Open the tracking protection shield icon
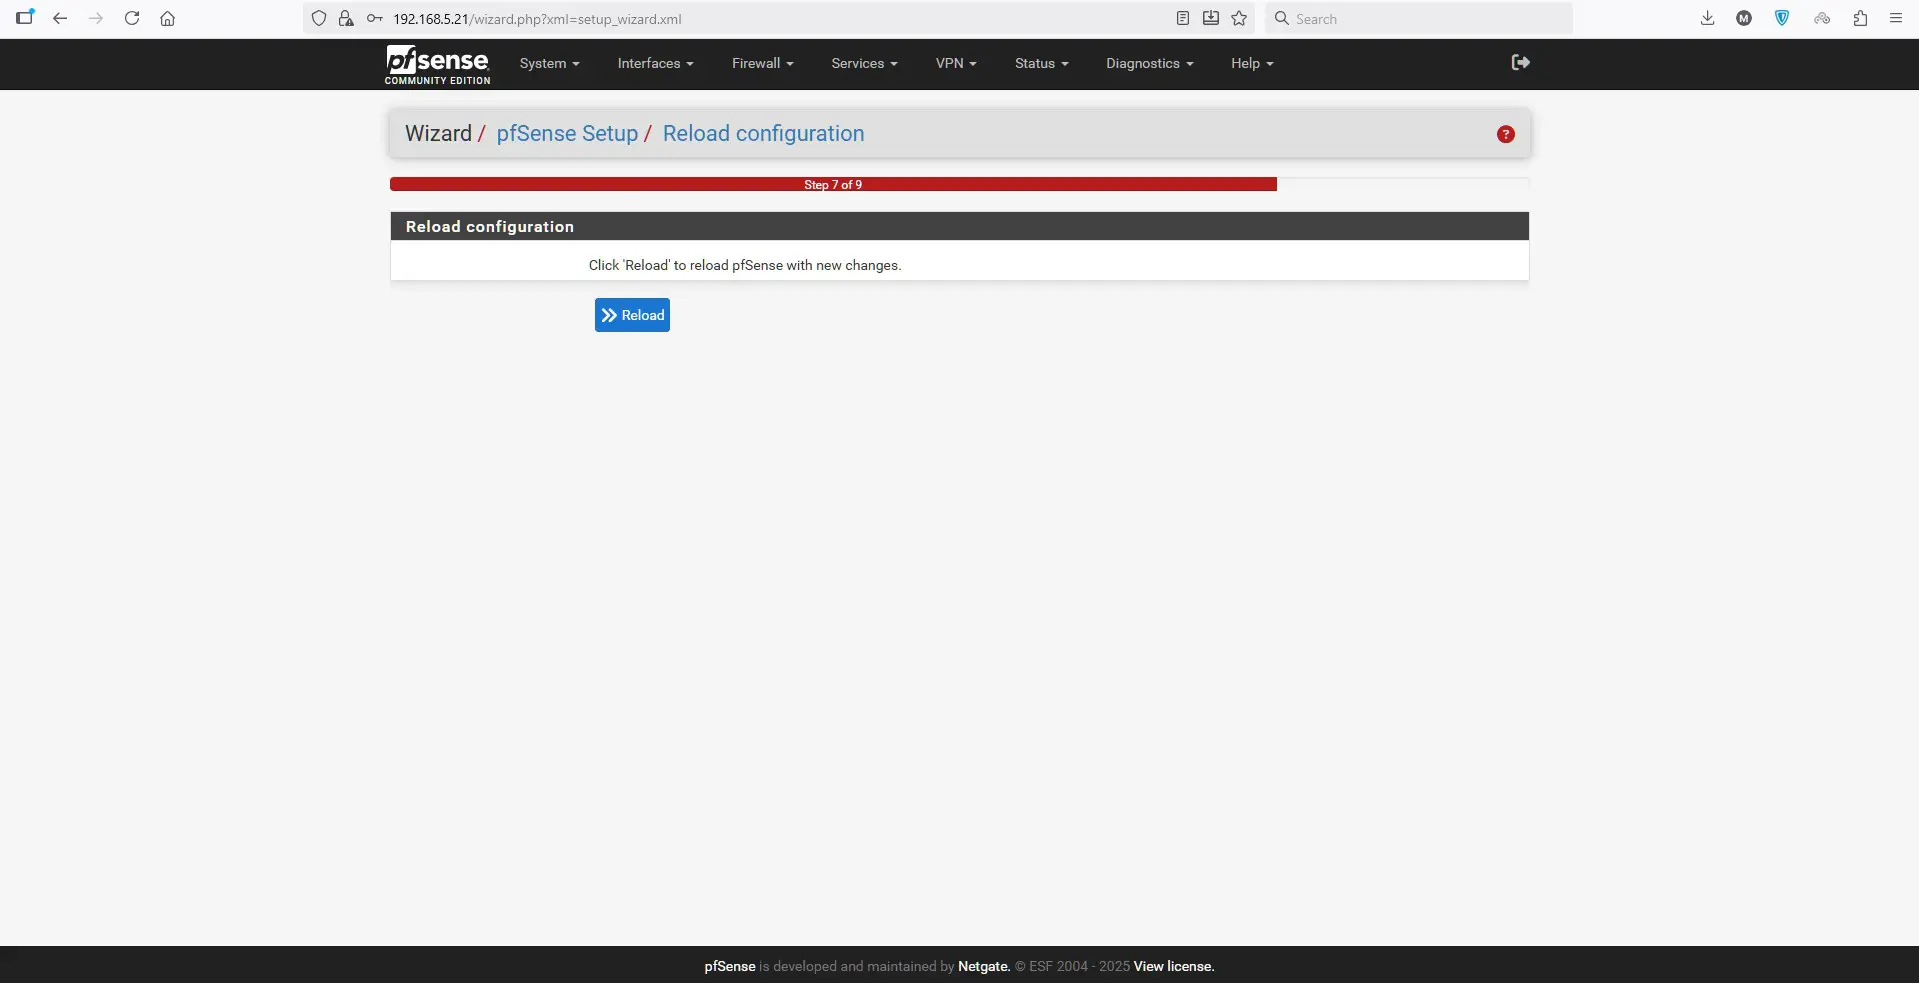The width and height of the screenshot is (1919, 983). point(319,18)
